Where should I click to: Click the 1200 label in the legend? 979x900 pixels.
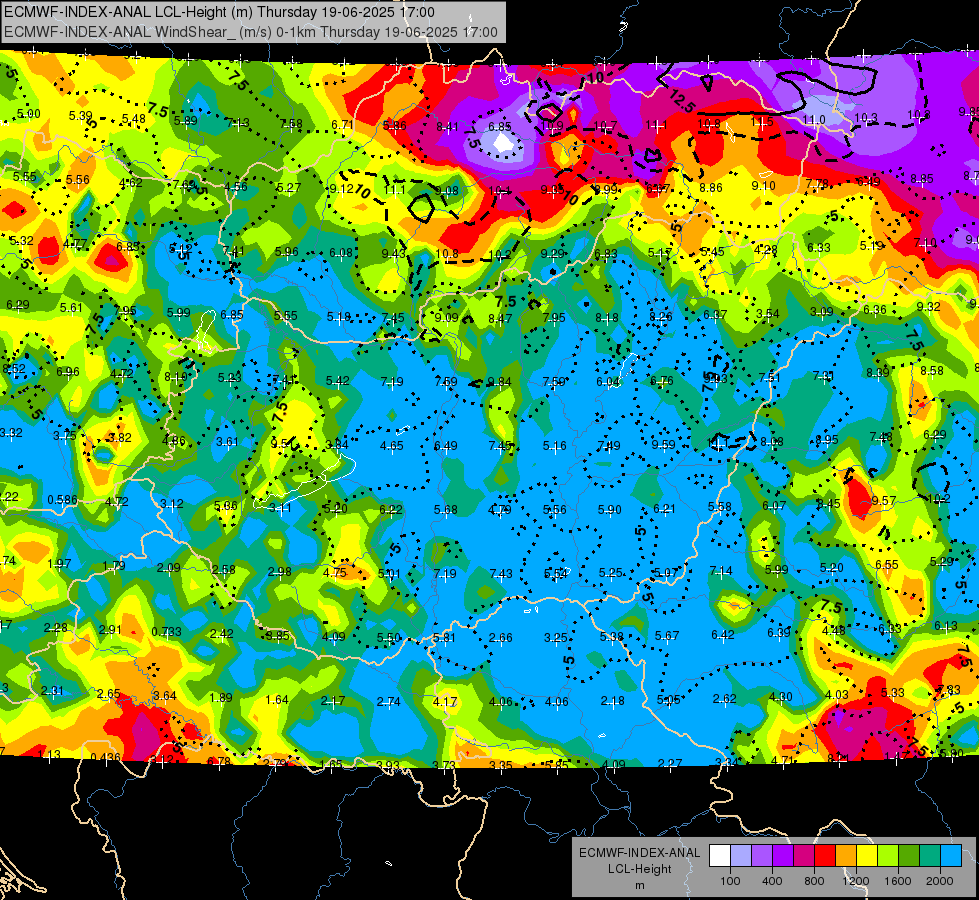pyautogui.click(x=855, y=881)
